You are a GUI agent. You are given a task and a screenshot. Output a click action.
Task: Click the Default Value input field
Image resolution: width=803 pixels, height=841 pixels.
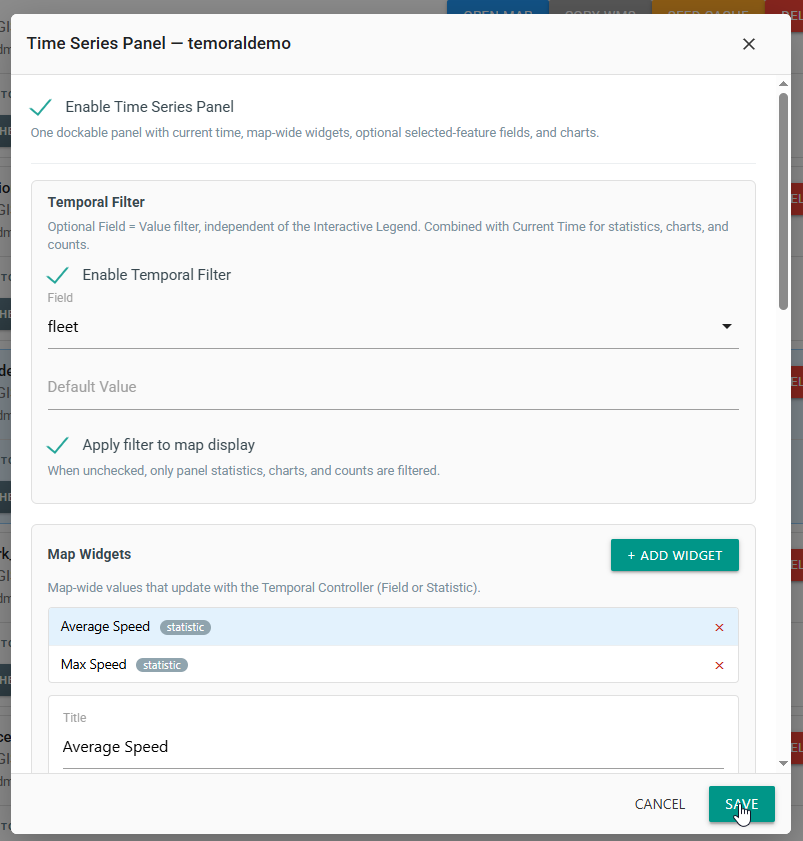pyautogui.click(x=393, y=387)
